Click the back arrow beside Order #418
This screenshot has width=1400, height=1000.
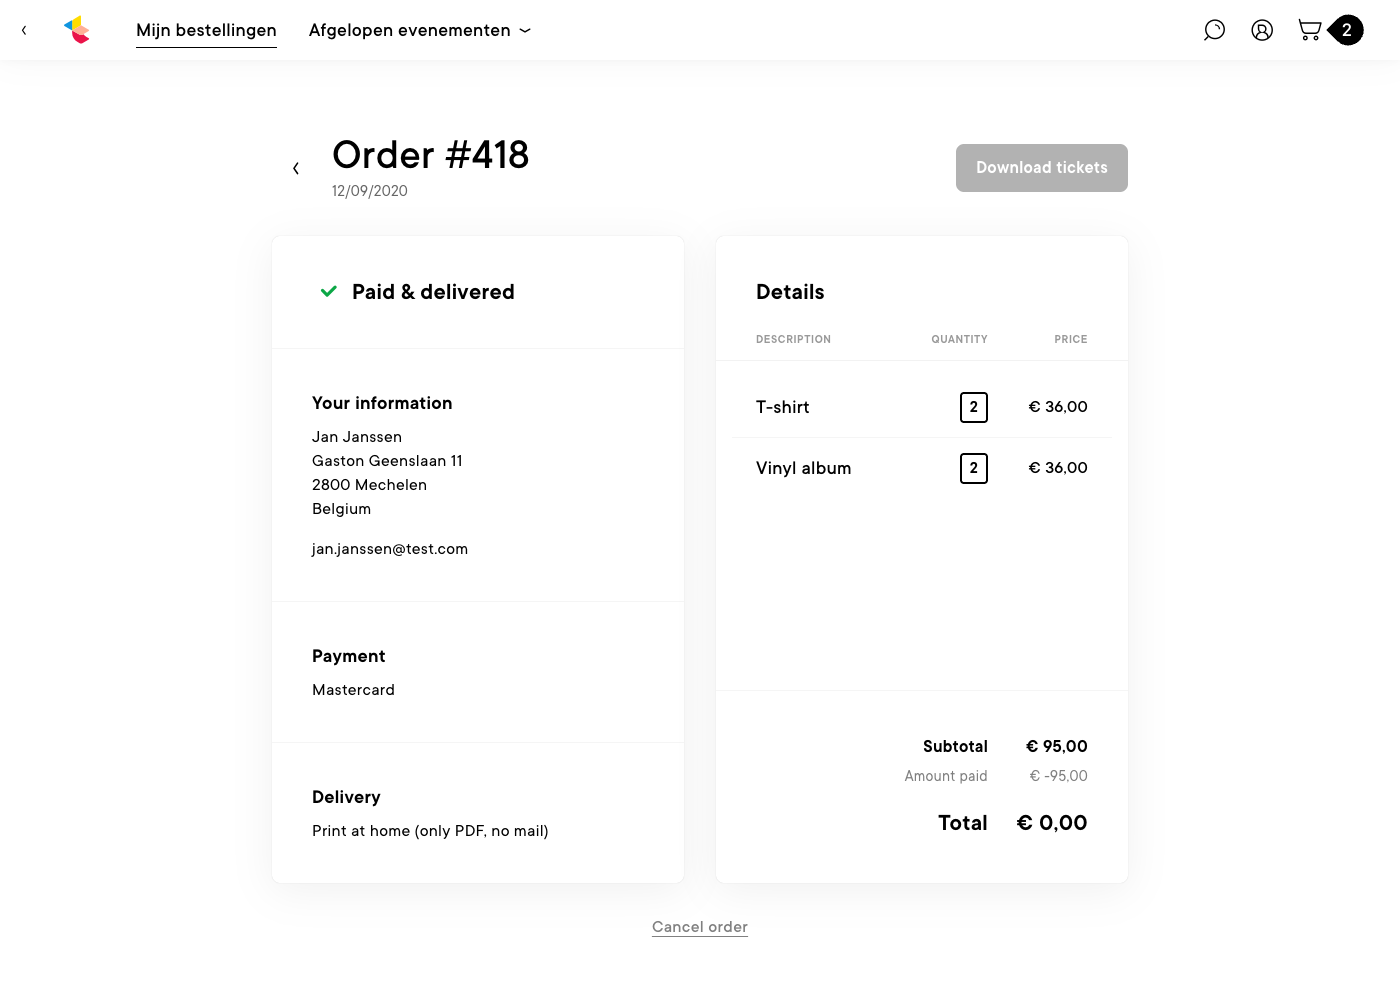point(296,168)
